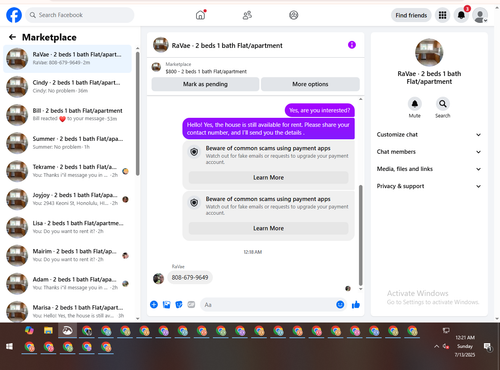Click the conversation list scrollbar
500x370 pixels.
coord(137,113)
